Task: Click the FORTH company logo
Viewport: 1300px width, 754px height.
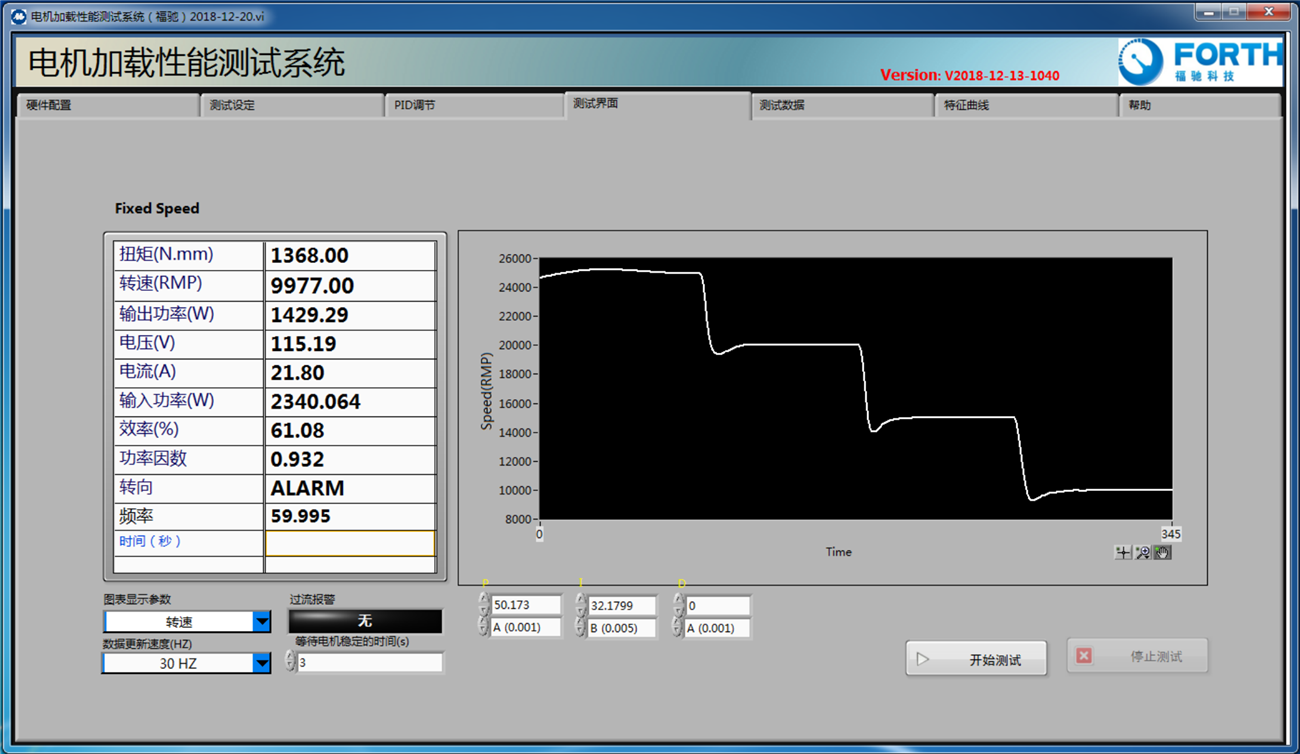Action: click(1199, 62)
